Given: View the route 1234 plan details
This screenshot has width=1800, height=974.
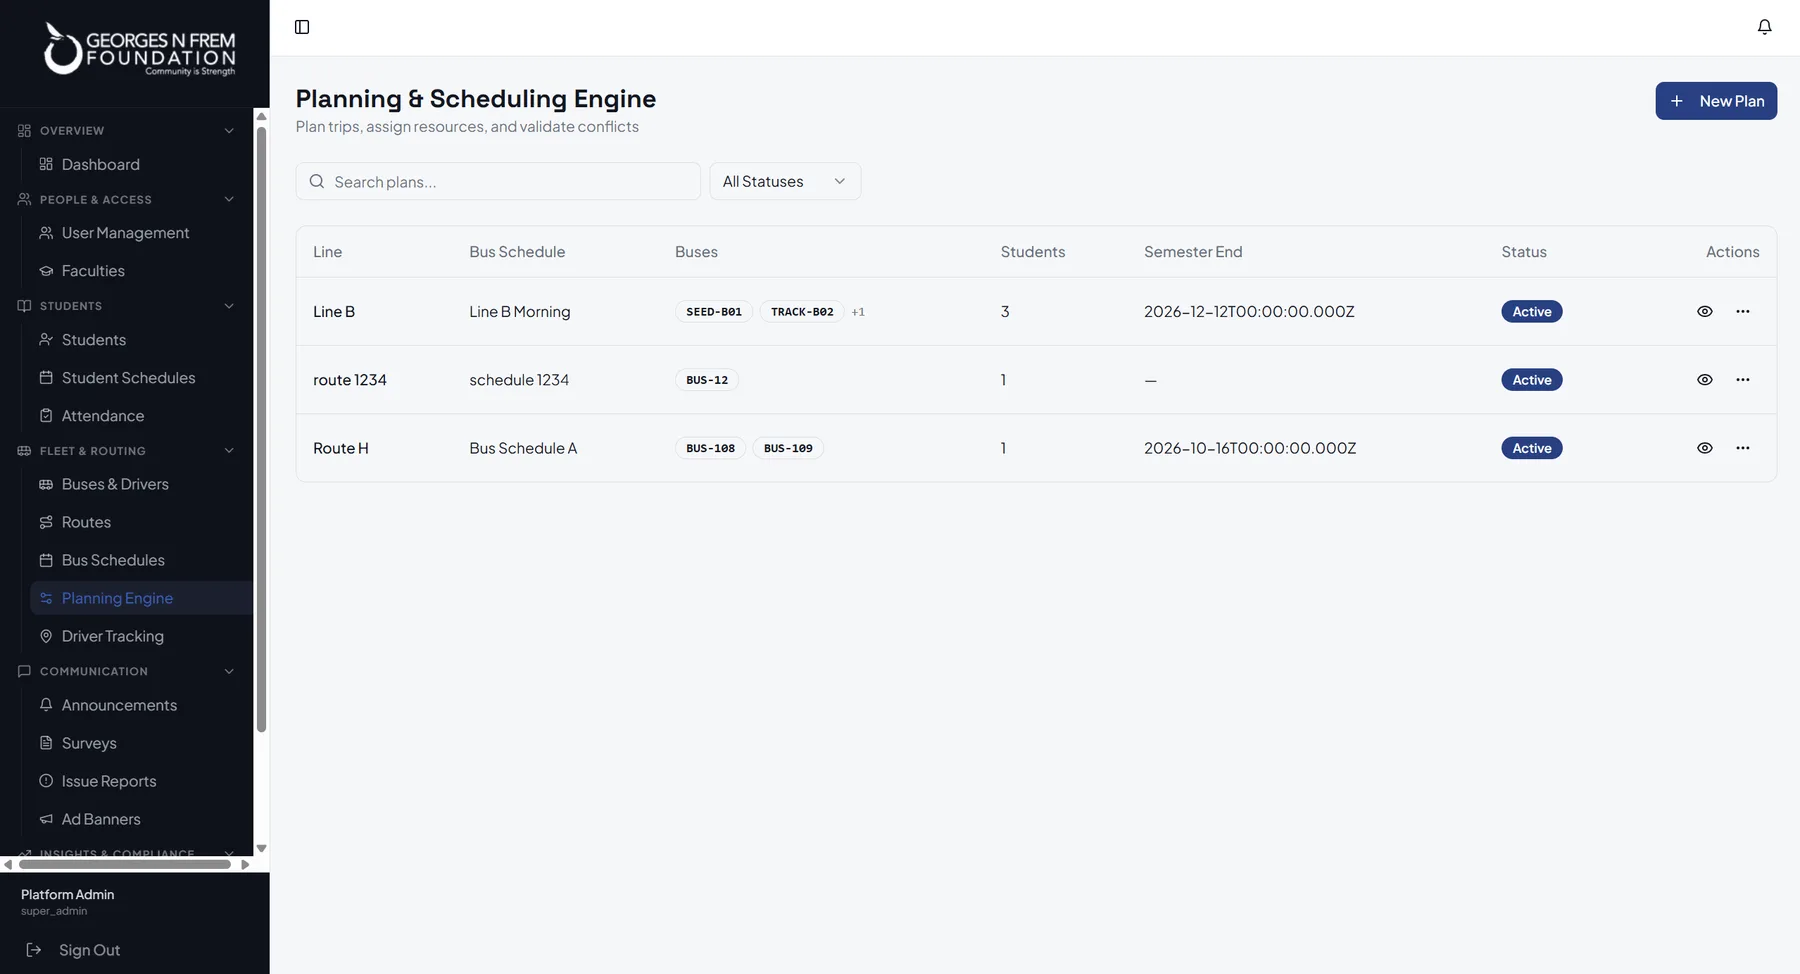Looking at the screenshot, I should (1705, 380).
